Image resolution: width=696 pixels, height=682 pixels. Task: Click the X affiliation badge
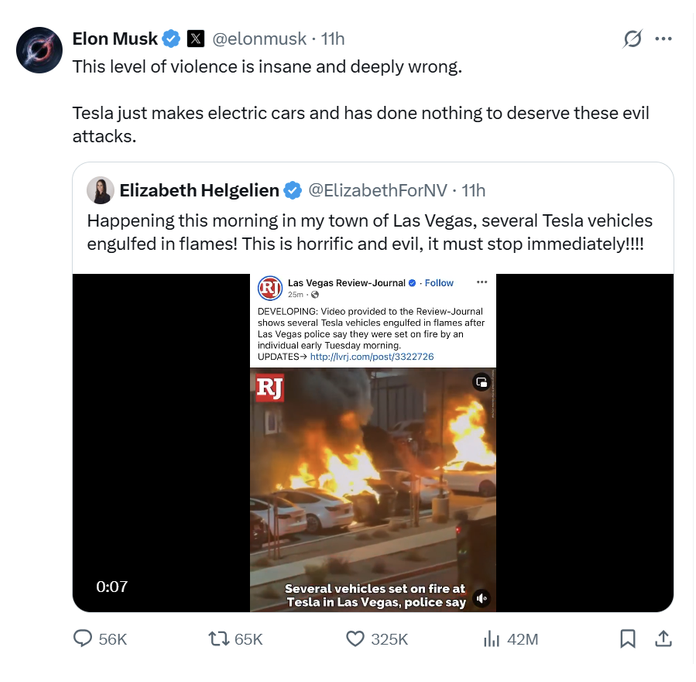(x=196, y=39)
